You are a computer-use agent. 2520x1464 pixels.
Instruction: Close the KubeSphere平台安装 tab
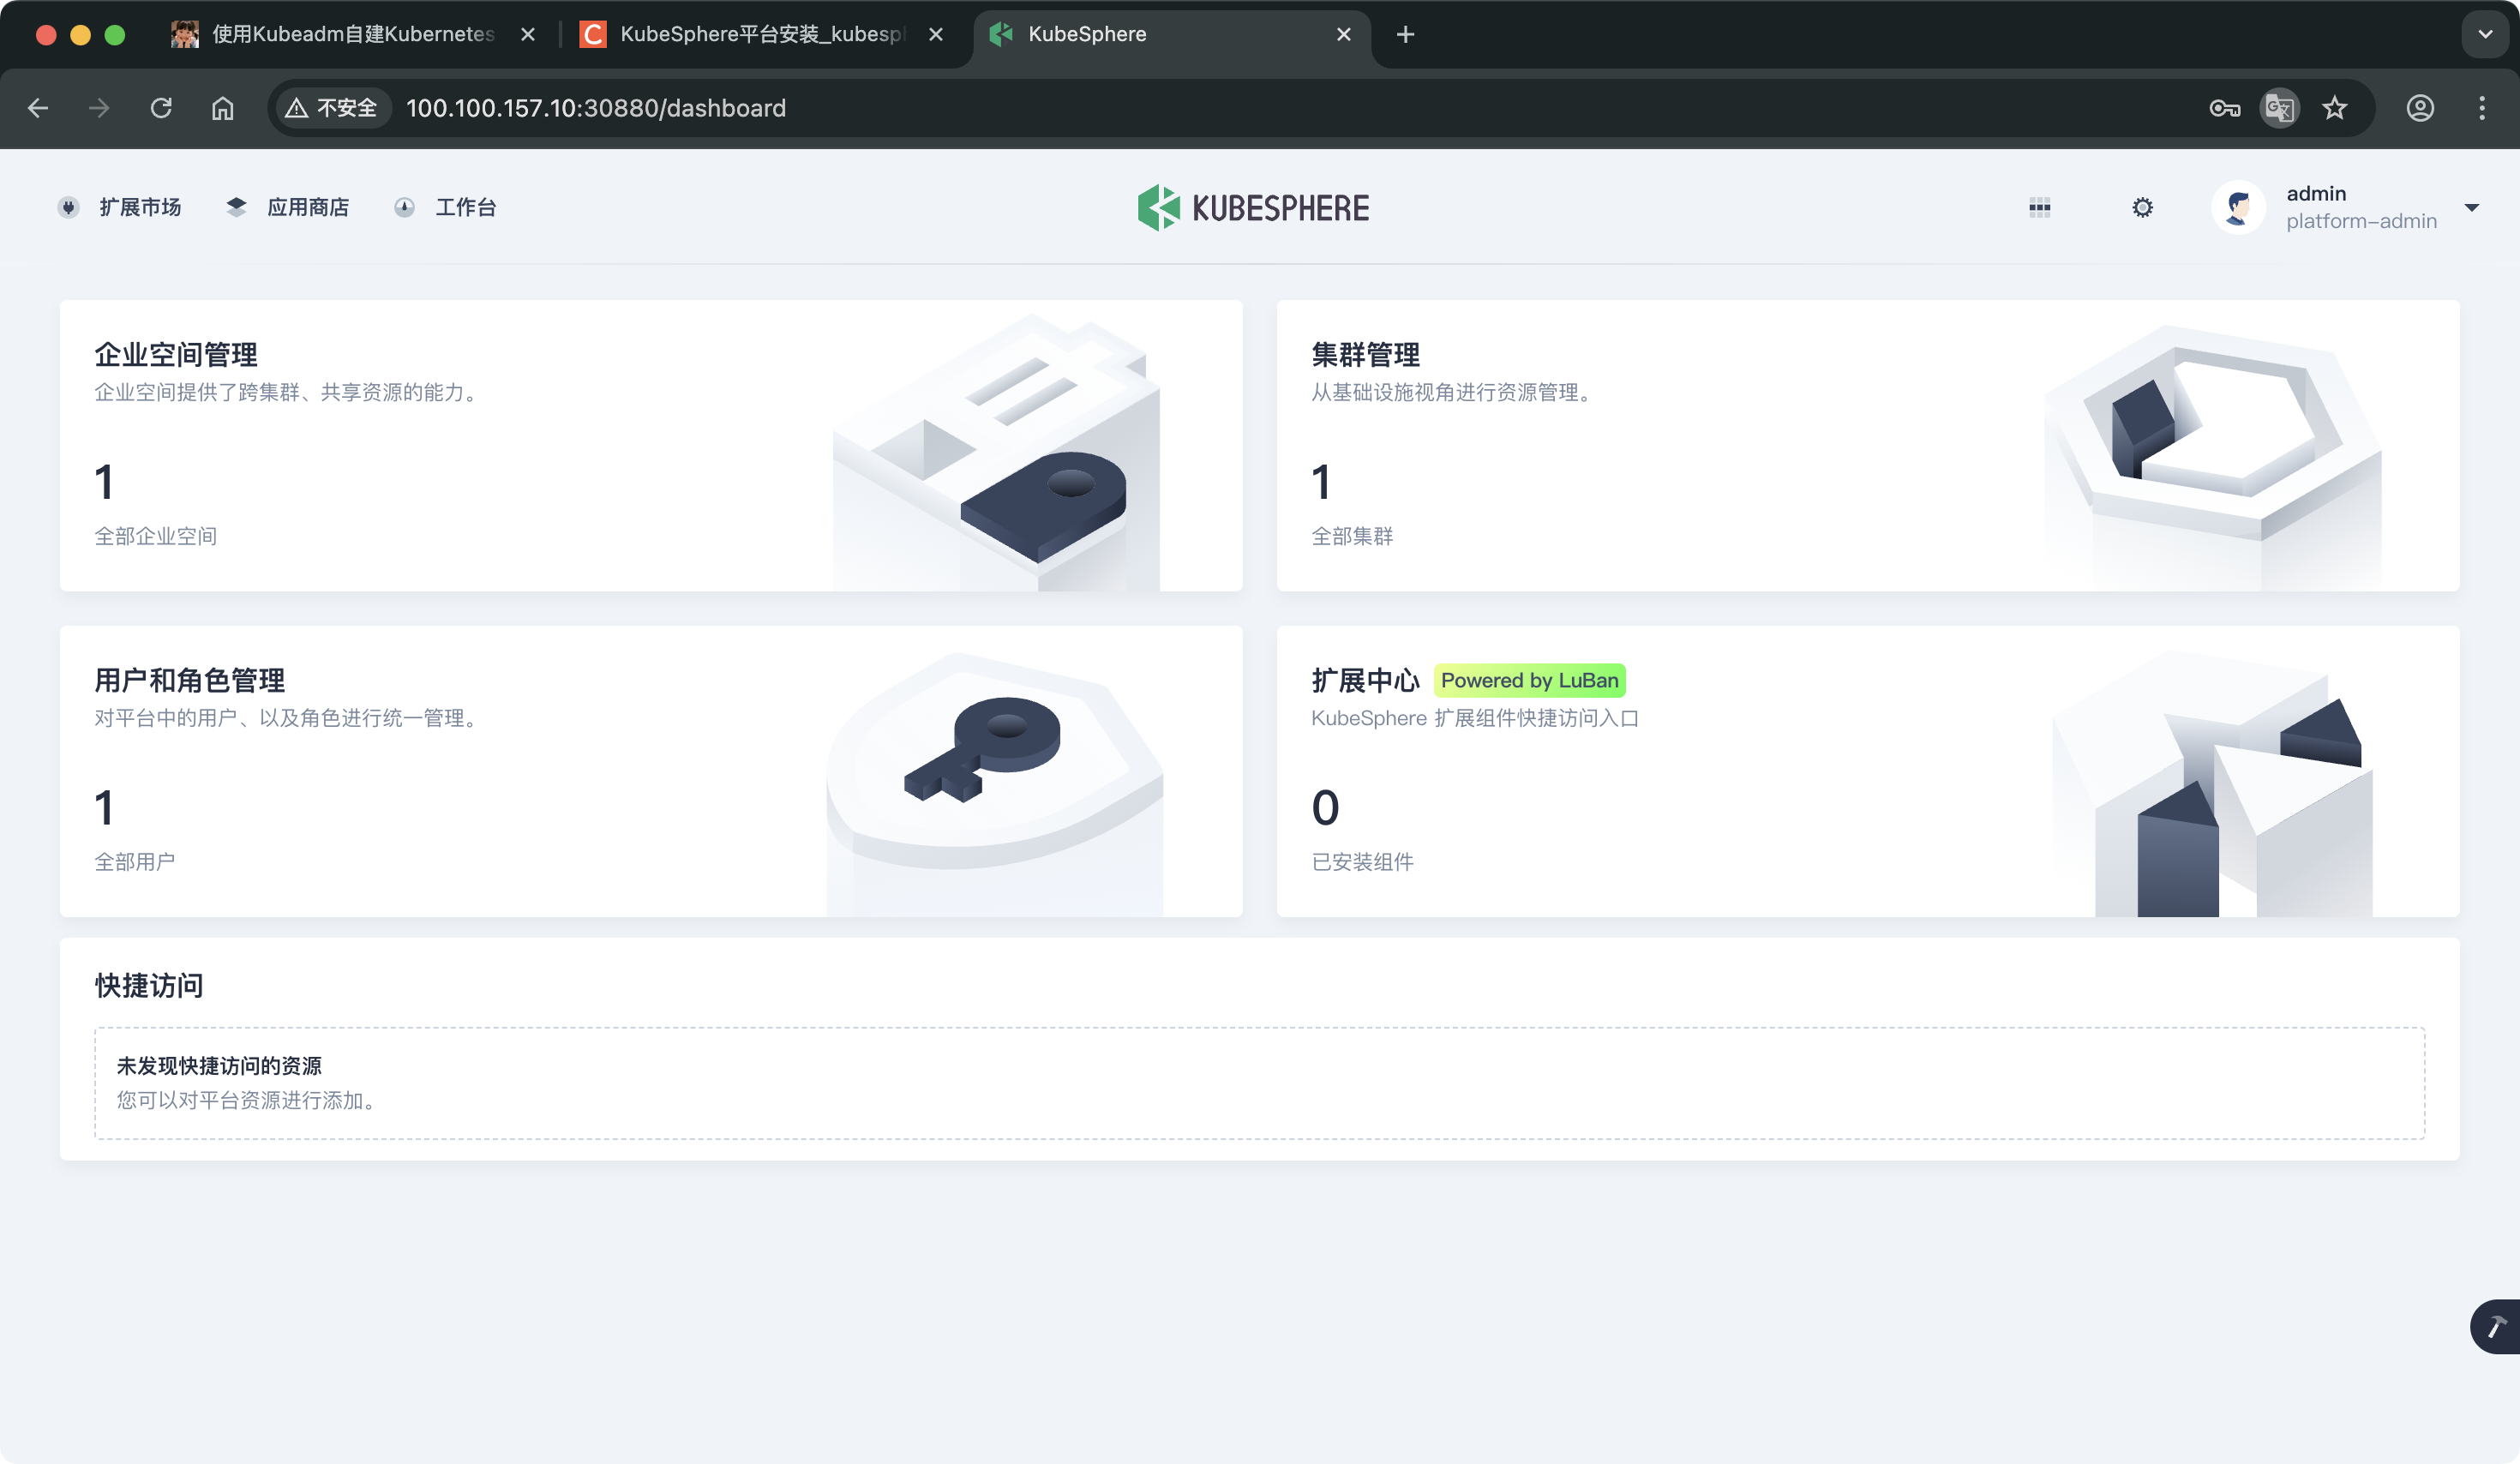(x=936, y=34)
